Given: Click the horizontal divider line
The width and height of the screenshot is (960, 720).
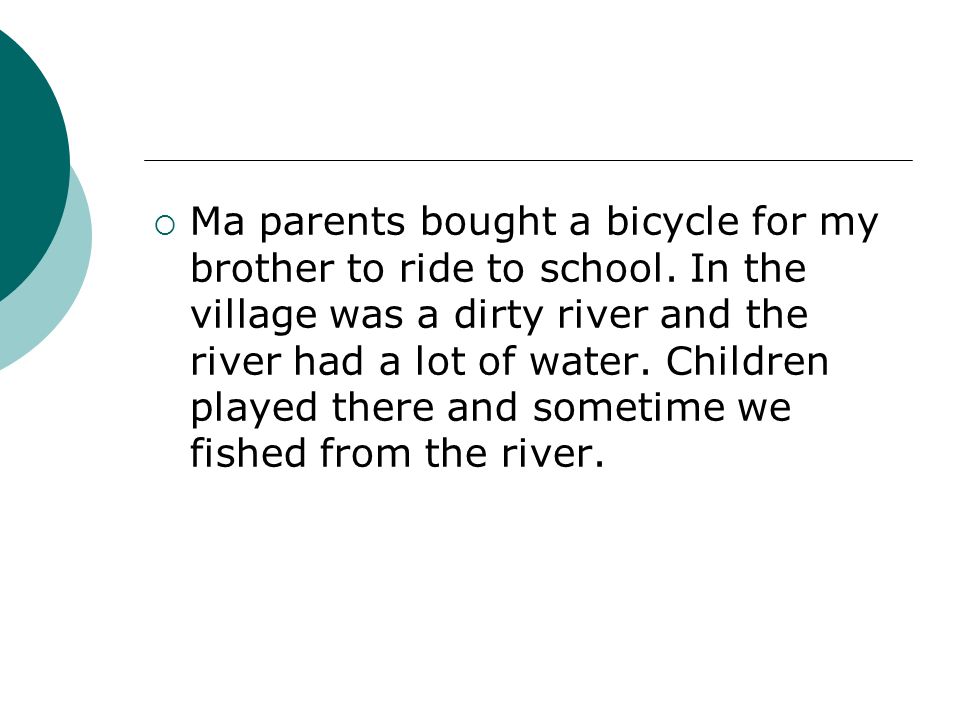Looking at the screenshot, I should (x=528, y=160).
